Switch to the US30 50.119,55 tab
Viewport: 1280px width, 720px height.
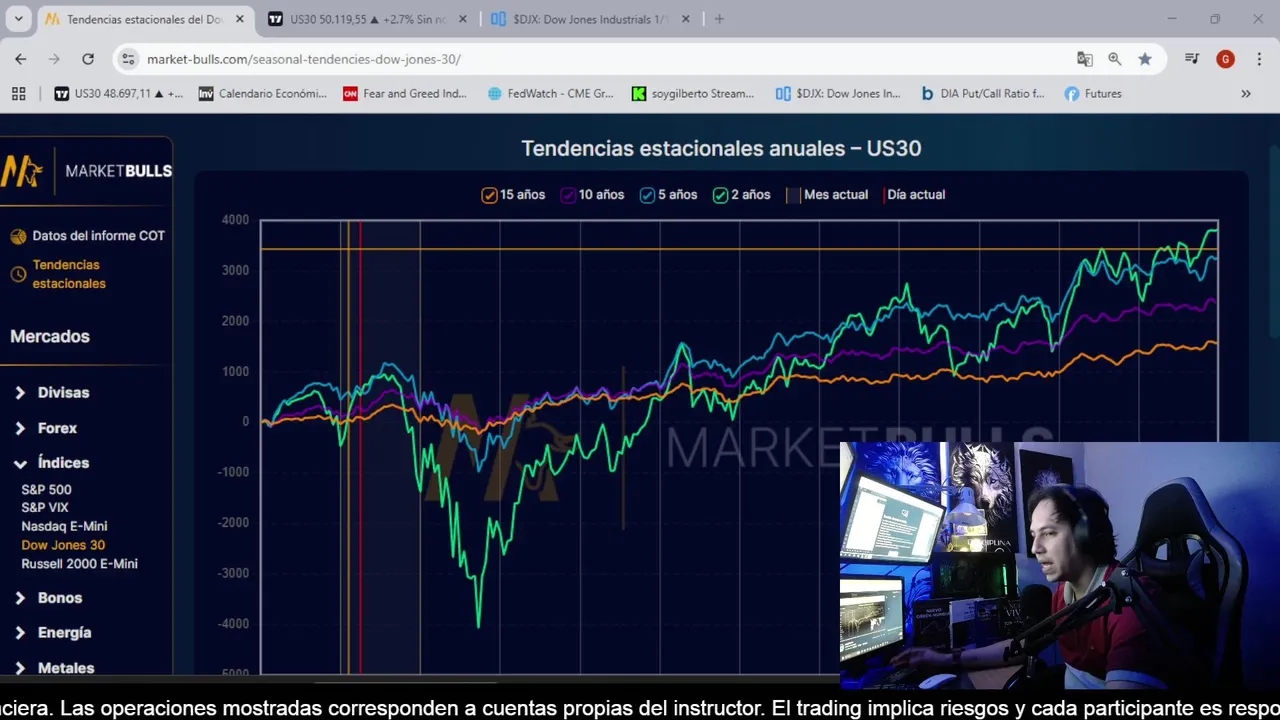tap(367, 19)
